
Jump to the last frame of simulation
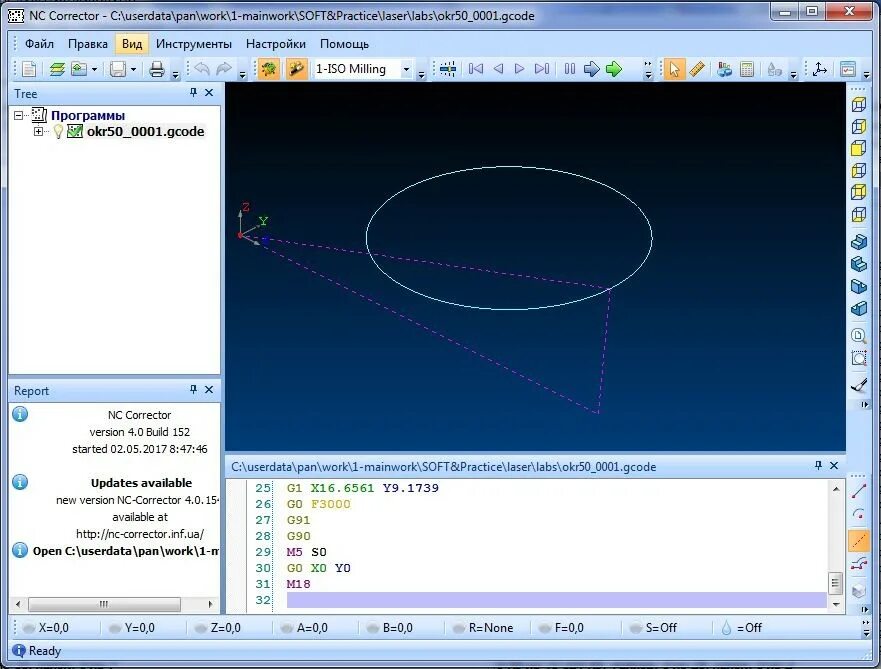click(x=542, y=69)
